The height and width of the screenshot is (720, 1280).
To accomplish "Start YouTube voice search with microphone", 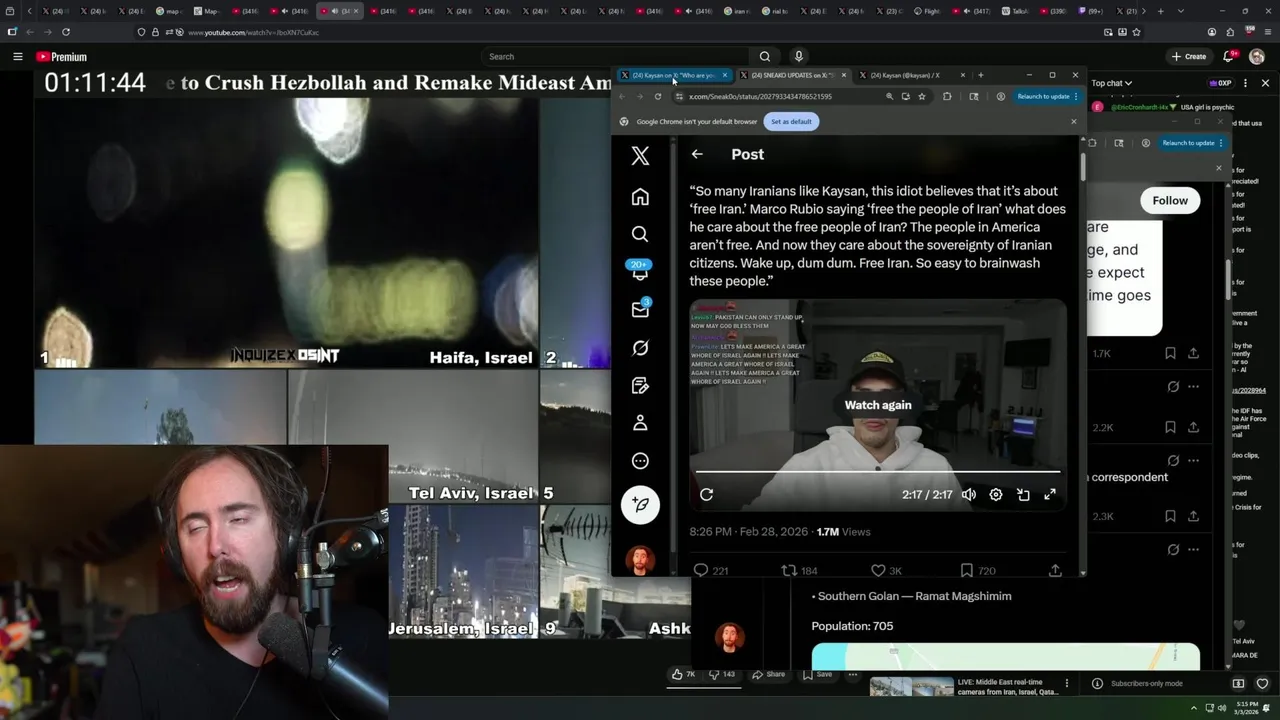I will pyautogui.click(x=798, y=56).
